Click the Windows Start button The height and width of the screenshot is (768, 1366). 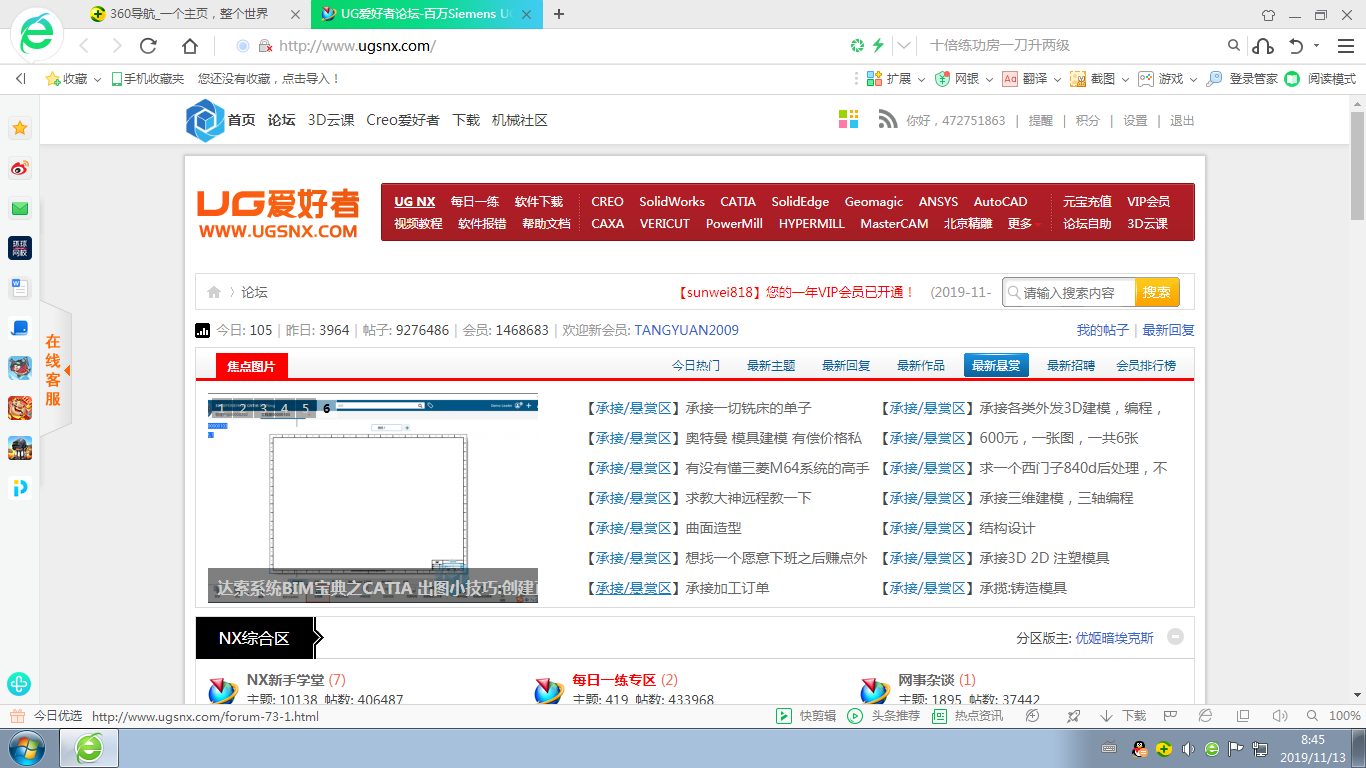[27, 748]
